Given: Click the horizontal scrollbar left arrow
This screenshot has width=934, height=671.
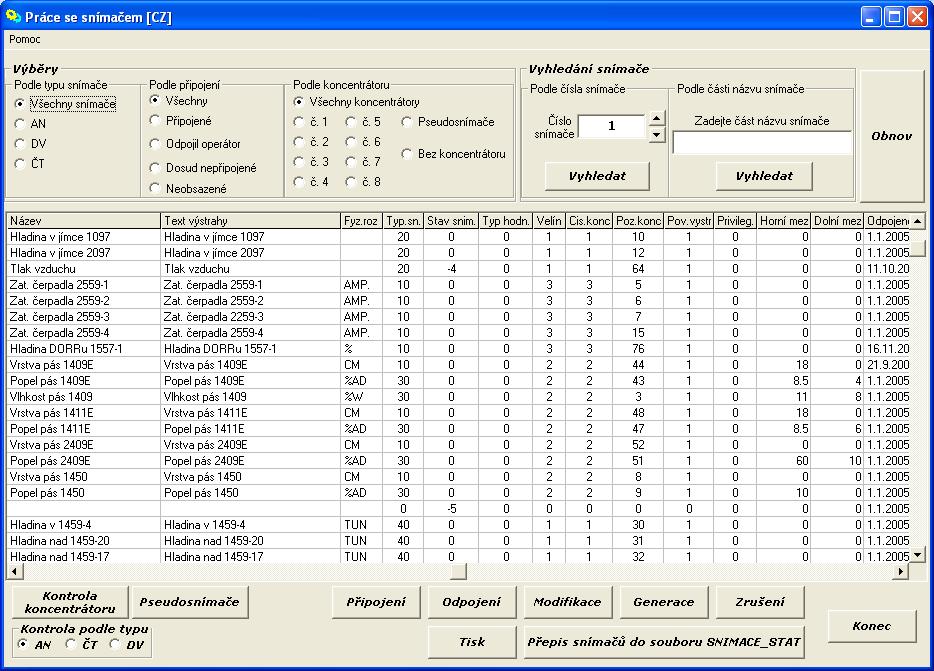Looking at the screenshot, I should tap(15, 571).
